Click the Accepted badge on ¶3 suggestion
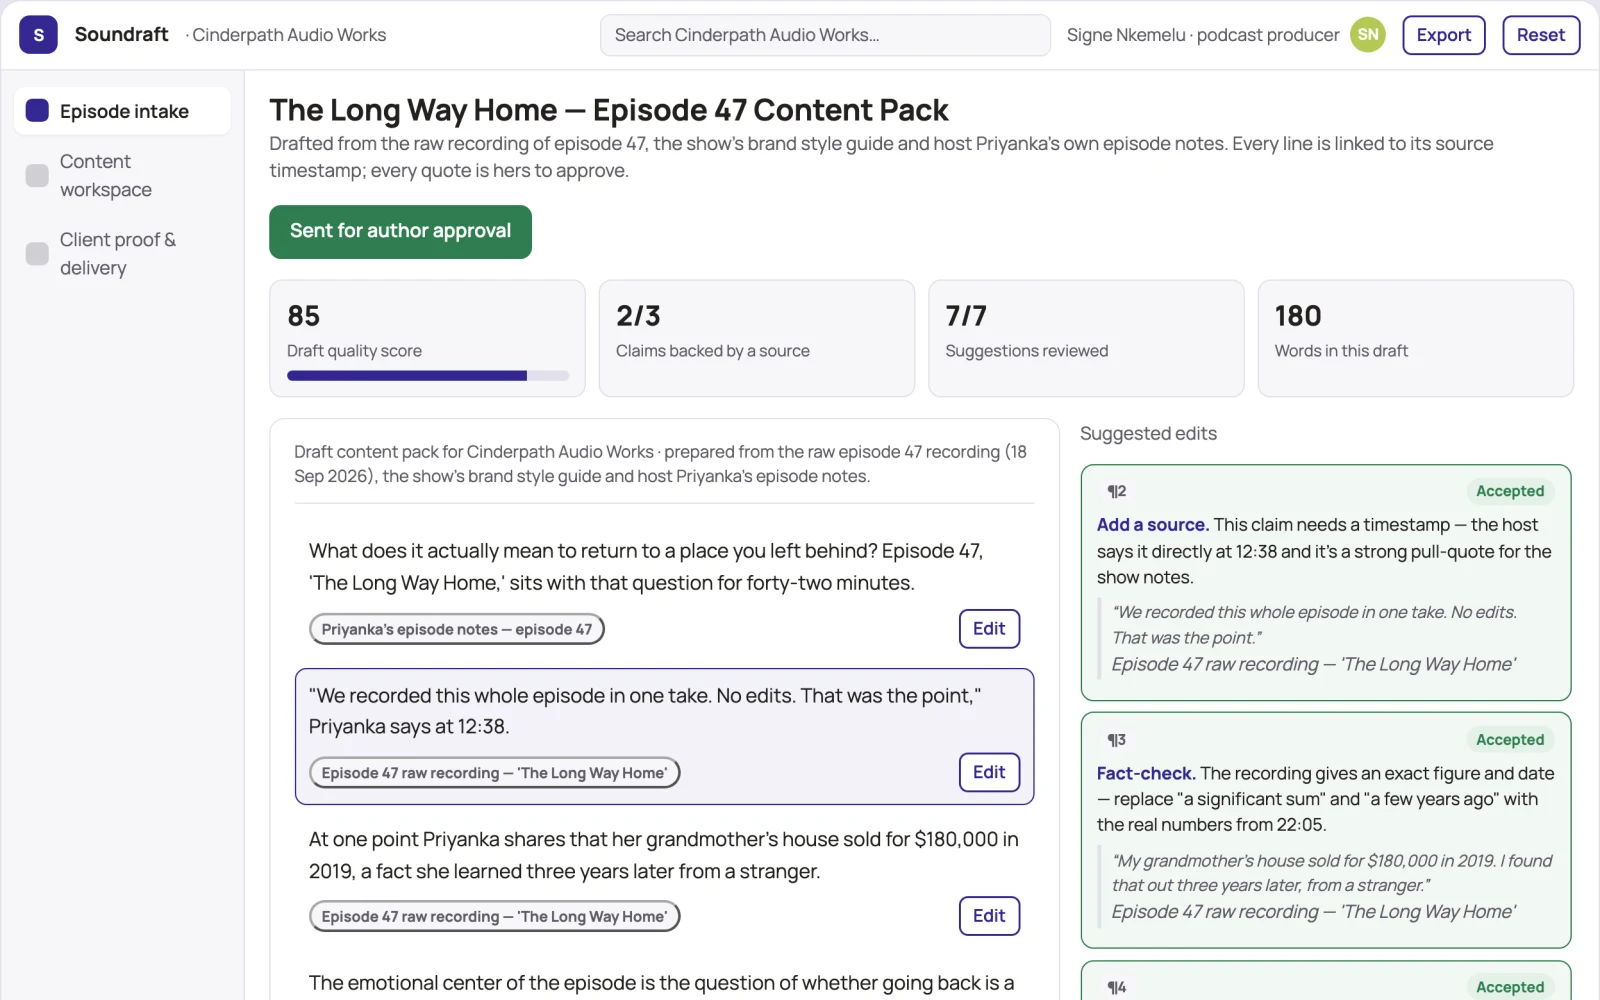This screenshot has height=1000, width=1600. click(1510, 740)
